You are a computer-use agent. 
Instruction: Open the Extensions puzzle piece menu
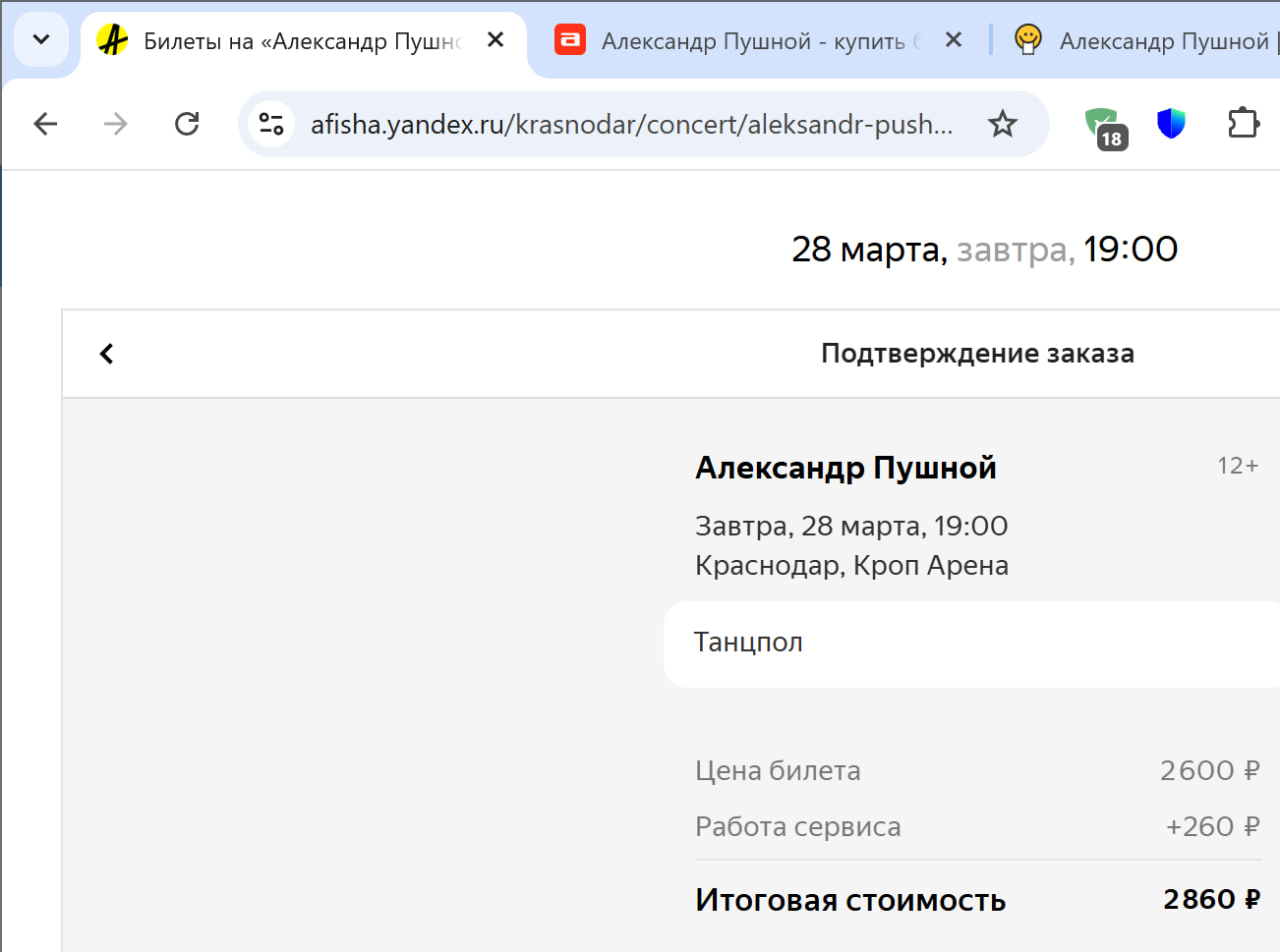(x=1242, y=124)
